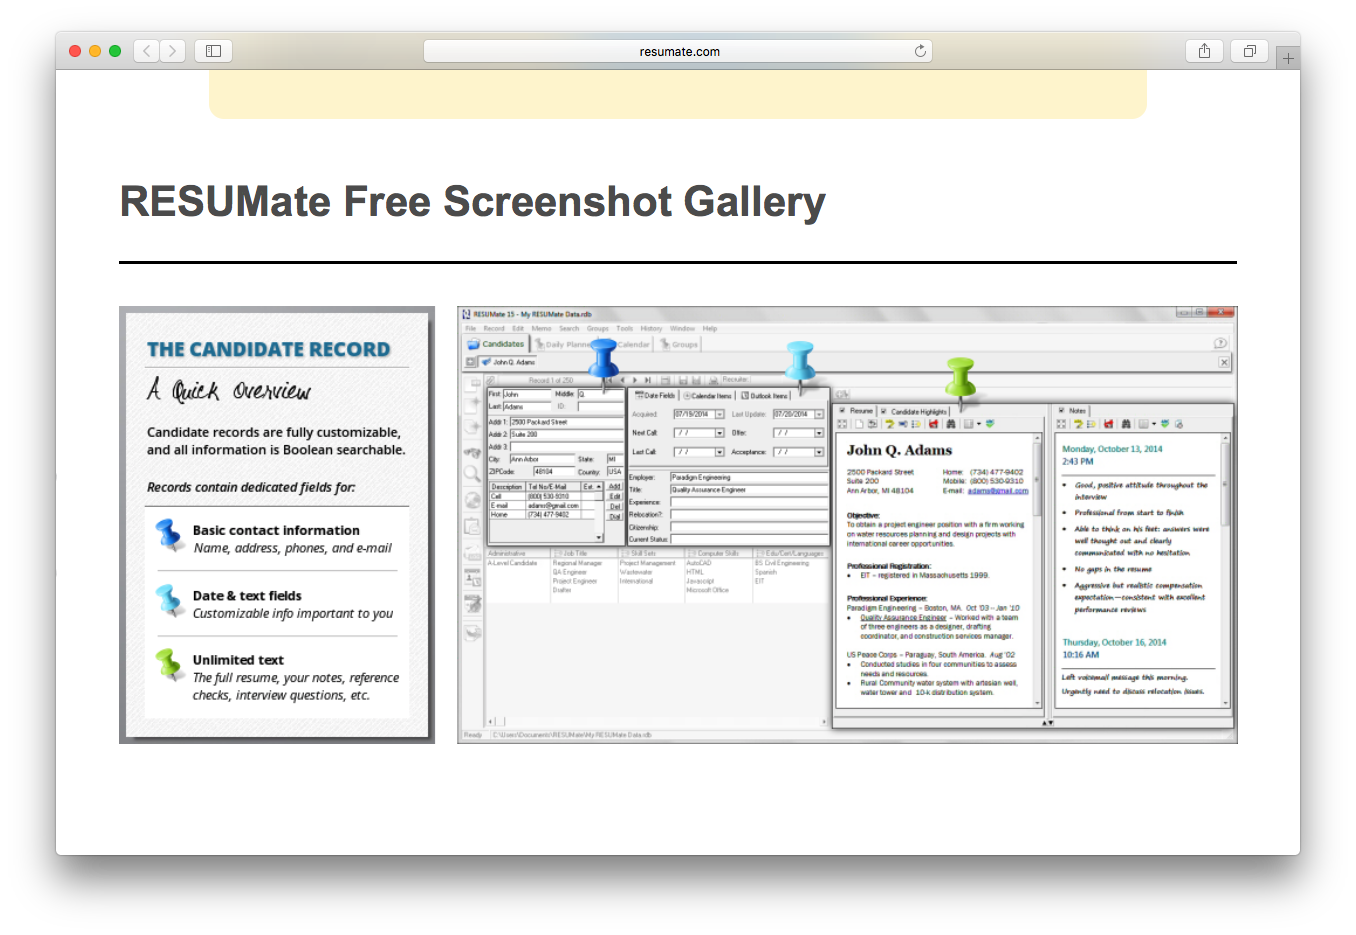Click the handshake icon in RESUMate left sidebar
The image size is (1356, 935).
tap(472, 452)
